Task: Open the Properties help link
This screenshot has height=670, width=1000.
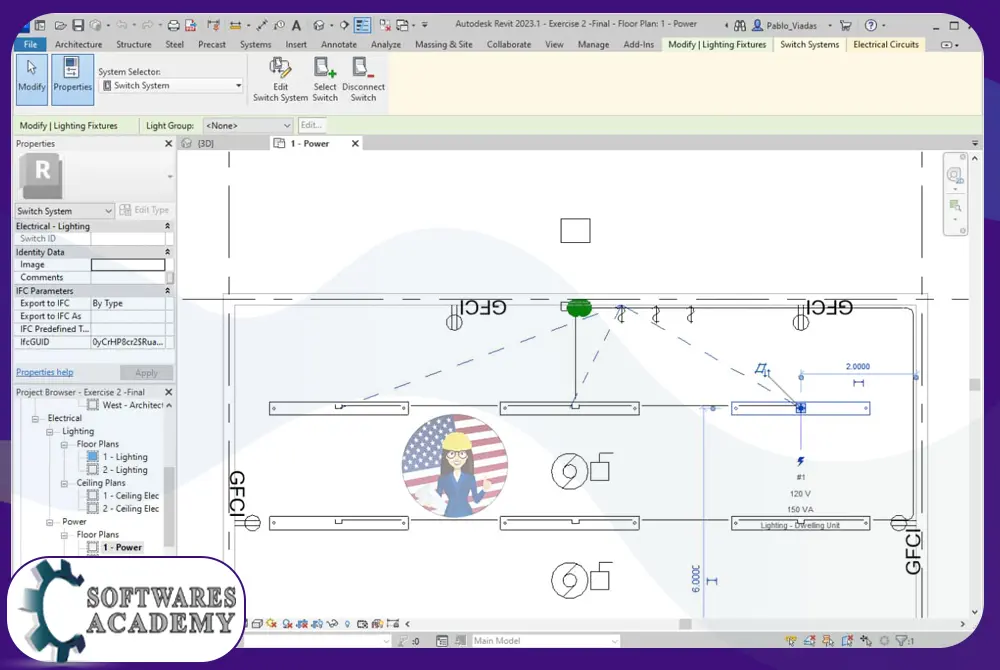Action: [x=45, y=372]
